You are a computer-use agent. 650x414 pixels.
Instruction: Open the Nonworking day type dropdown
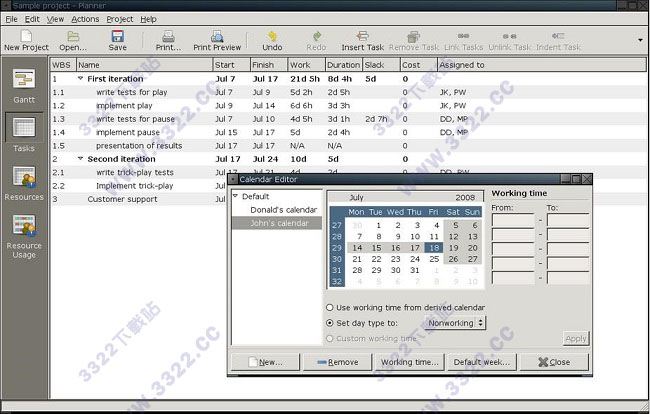pos(456,323)
